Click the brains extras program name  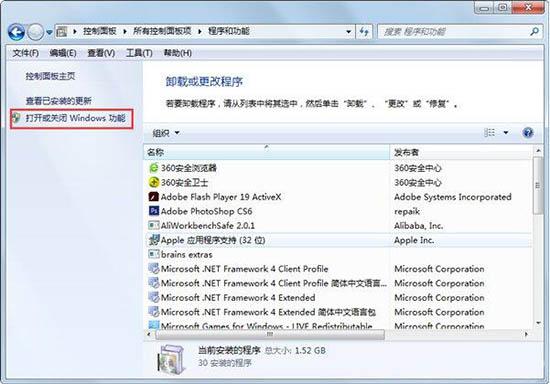(x=187, y=254)
